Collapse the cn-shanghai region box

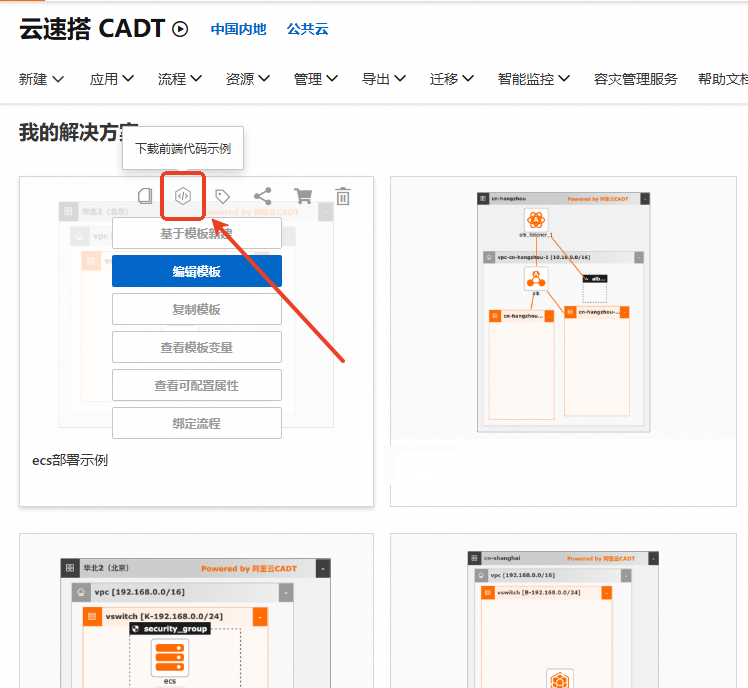[x=654, y=558]
